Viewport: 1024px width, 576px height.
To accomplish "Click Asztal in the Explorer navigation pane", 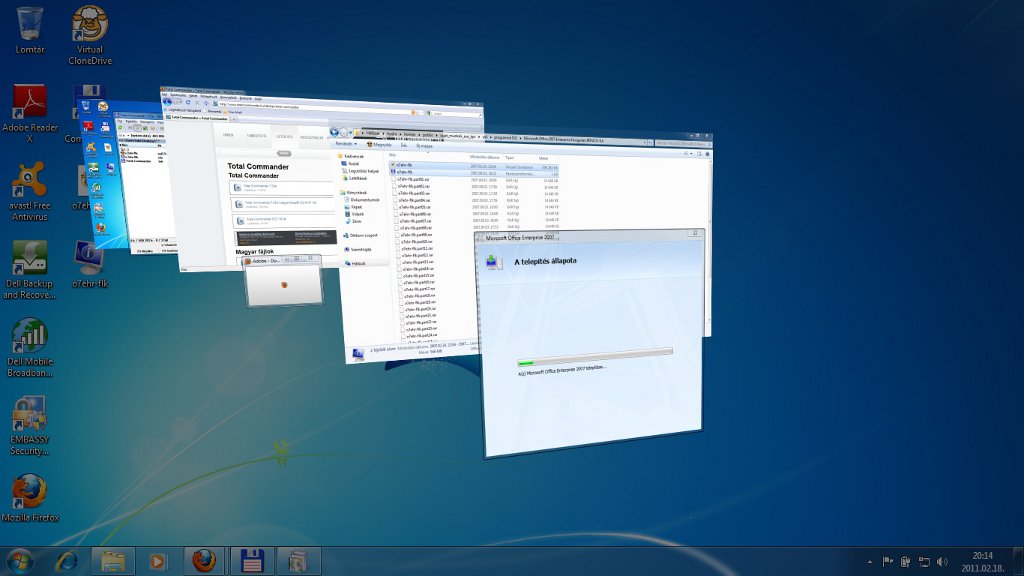I will click(x=353, y=164).
